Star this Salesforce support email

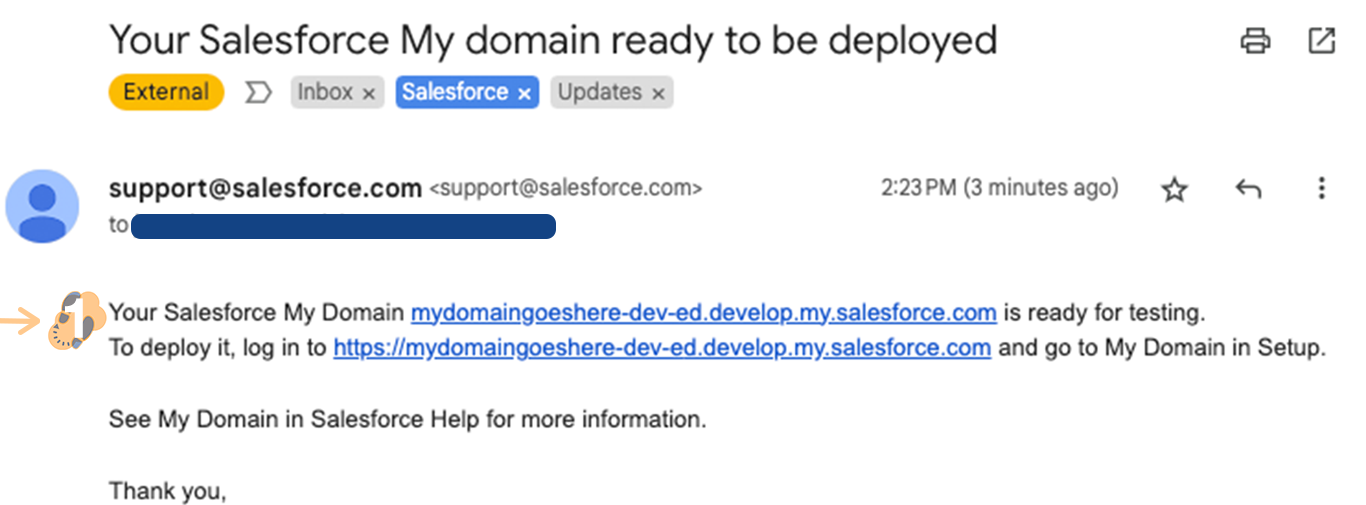(1174, 189)
